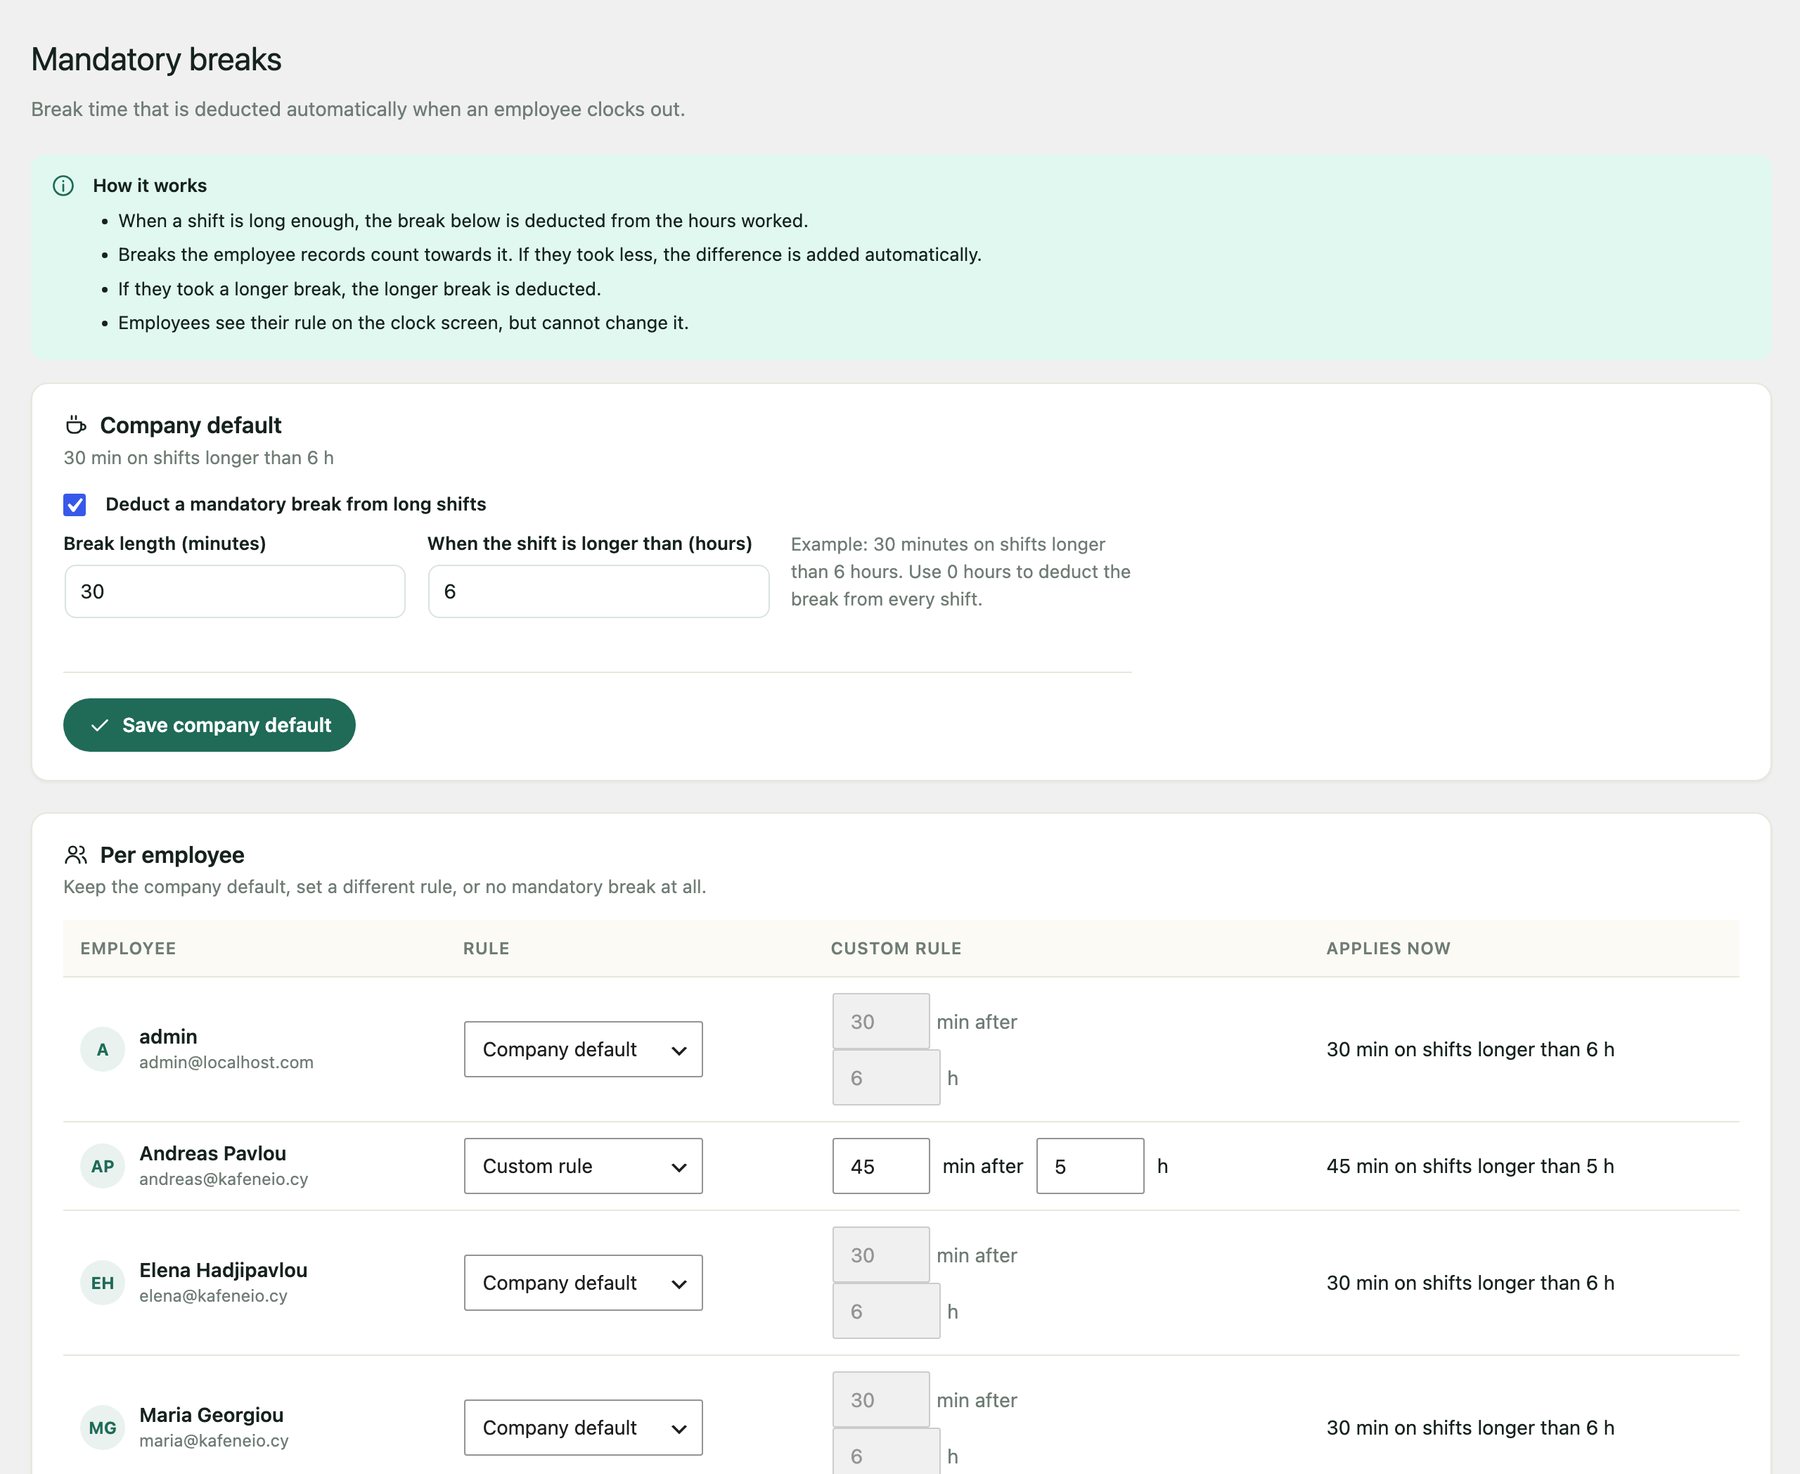The width and height of the screenshot is (1800, 1474).
Task: Click the APPLIES NOW column header
Action: click(x=1388, y=948)
